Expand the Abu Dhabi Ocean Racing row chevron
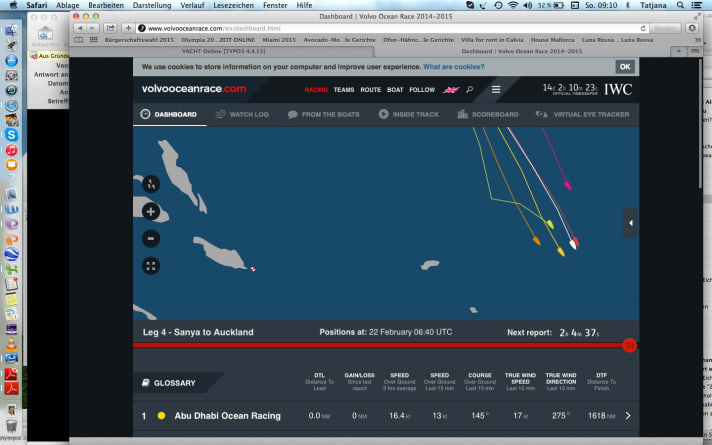The image size is (712, 445). pos(628,415)
